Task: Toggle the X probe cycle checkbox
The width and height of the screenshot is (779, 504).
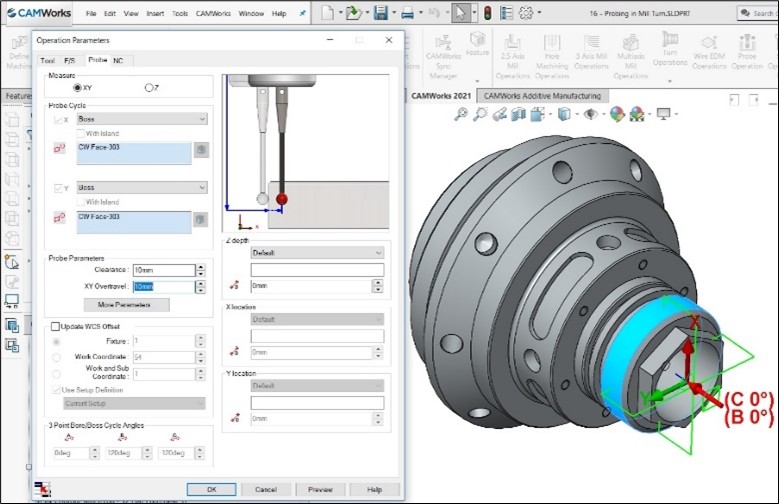Action: pos(58,120)
